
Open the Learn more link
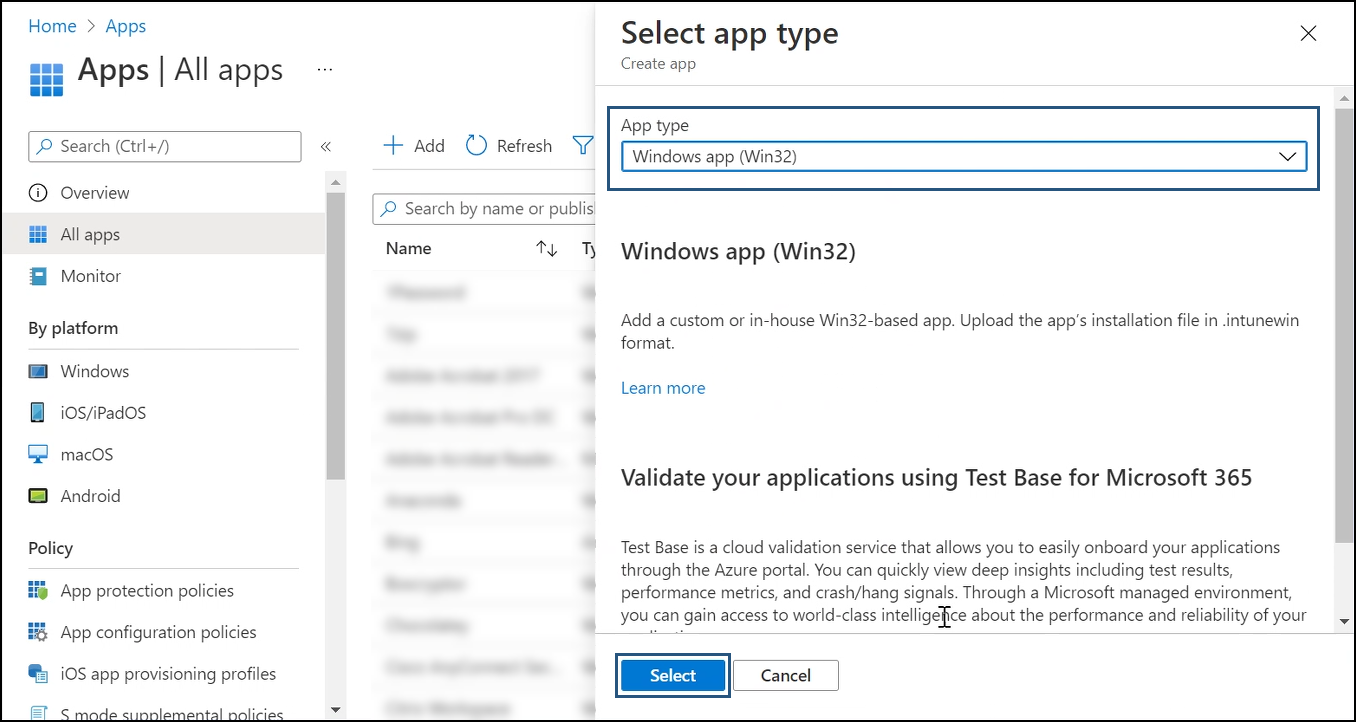(x=663, y=388)
